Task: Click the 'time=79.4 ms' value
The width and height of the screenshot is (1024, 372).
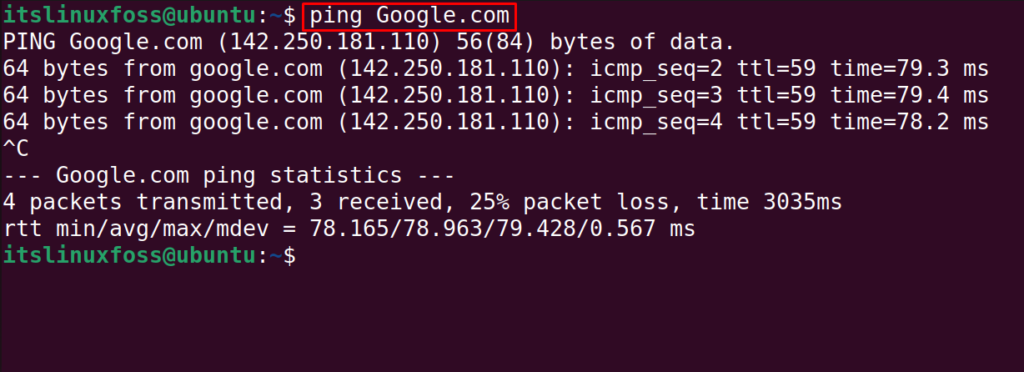Action: [x=910, y=96]
